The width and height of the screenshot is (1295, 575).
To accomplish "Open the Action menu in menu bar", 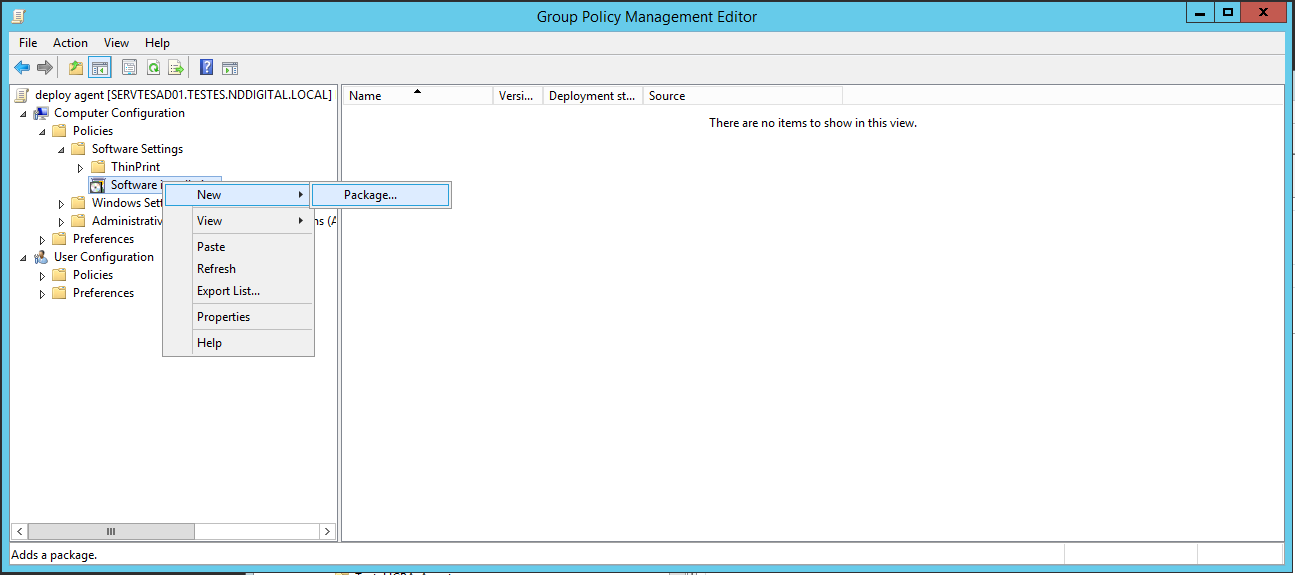I will click(x=70, y=43).
